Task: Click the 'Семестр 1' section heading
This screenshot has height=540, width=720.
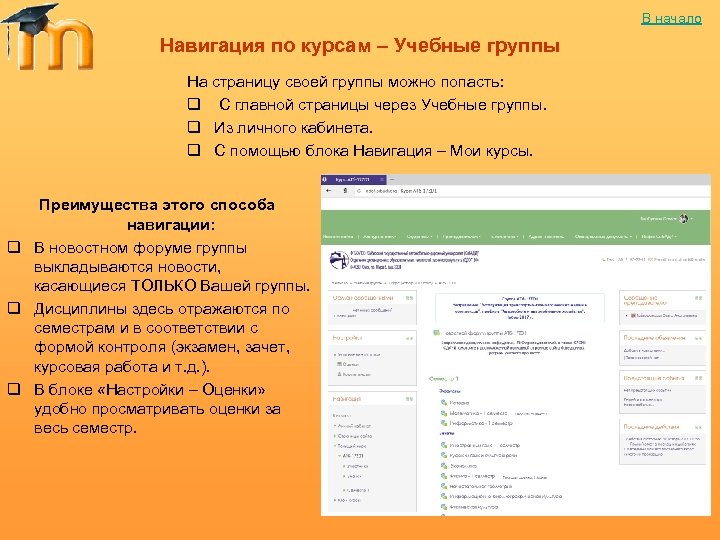Action: [444, 379]
